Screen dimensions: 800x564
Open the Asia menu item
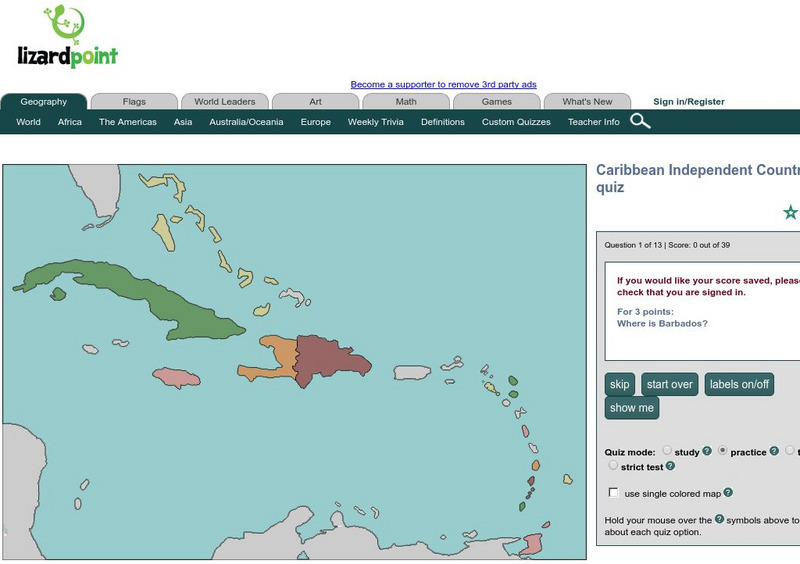(183, 122)
